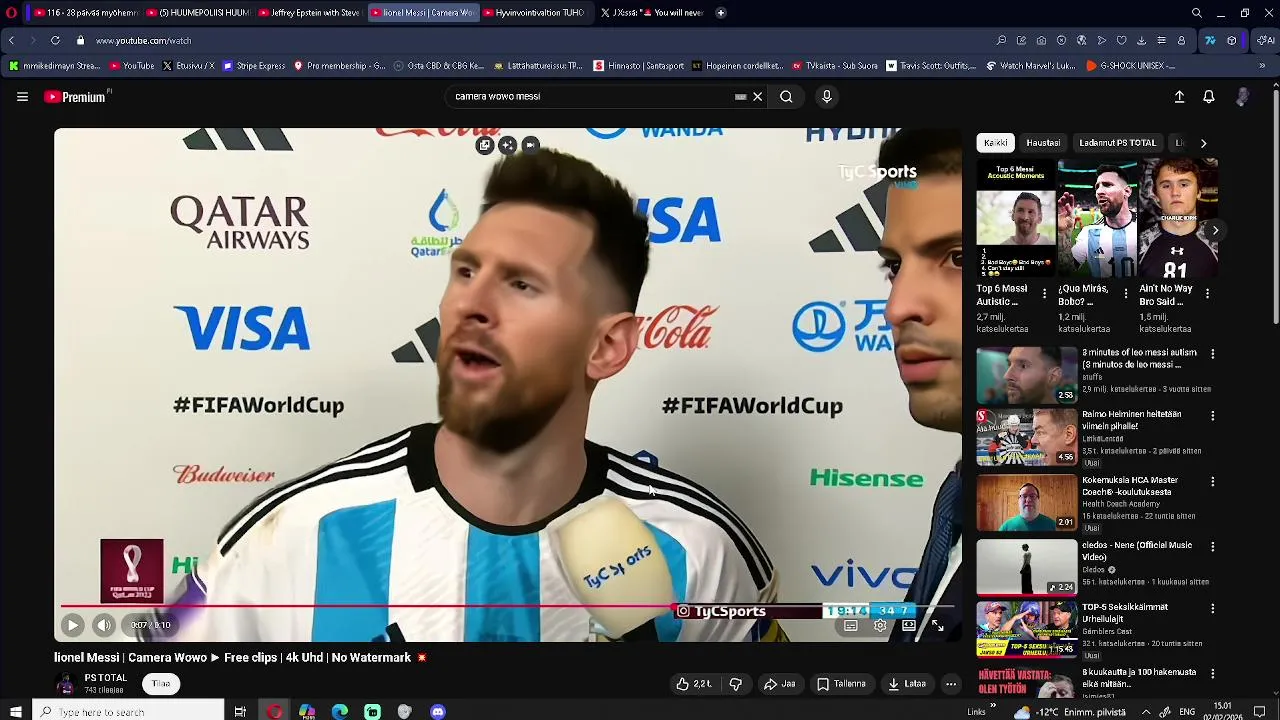1280x720 pixels.
Task: Open the YouTube account avatar menu
Action: point(1242,97)
